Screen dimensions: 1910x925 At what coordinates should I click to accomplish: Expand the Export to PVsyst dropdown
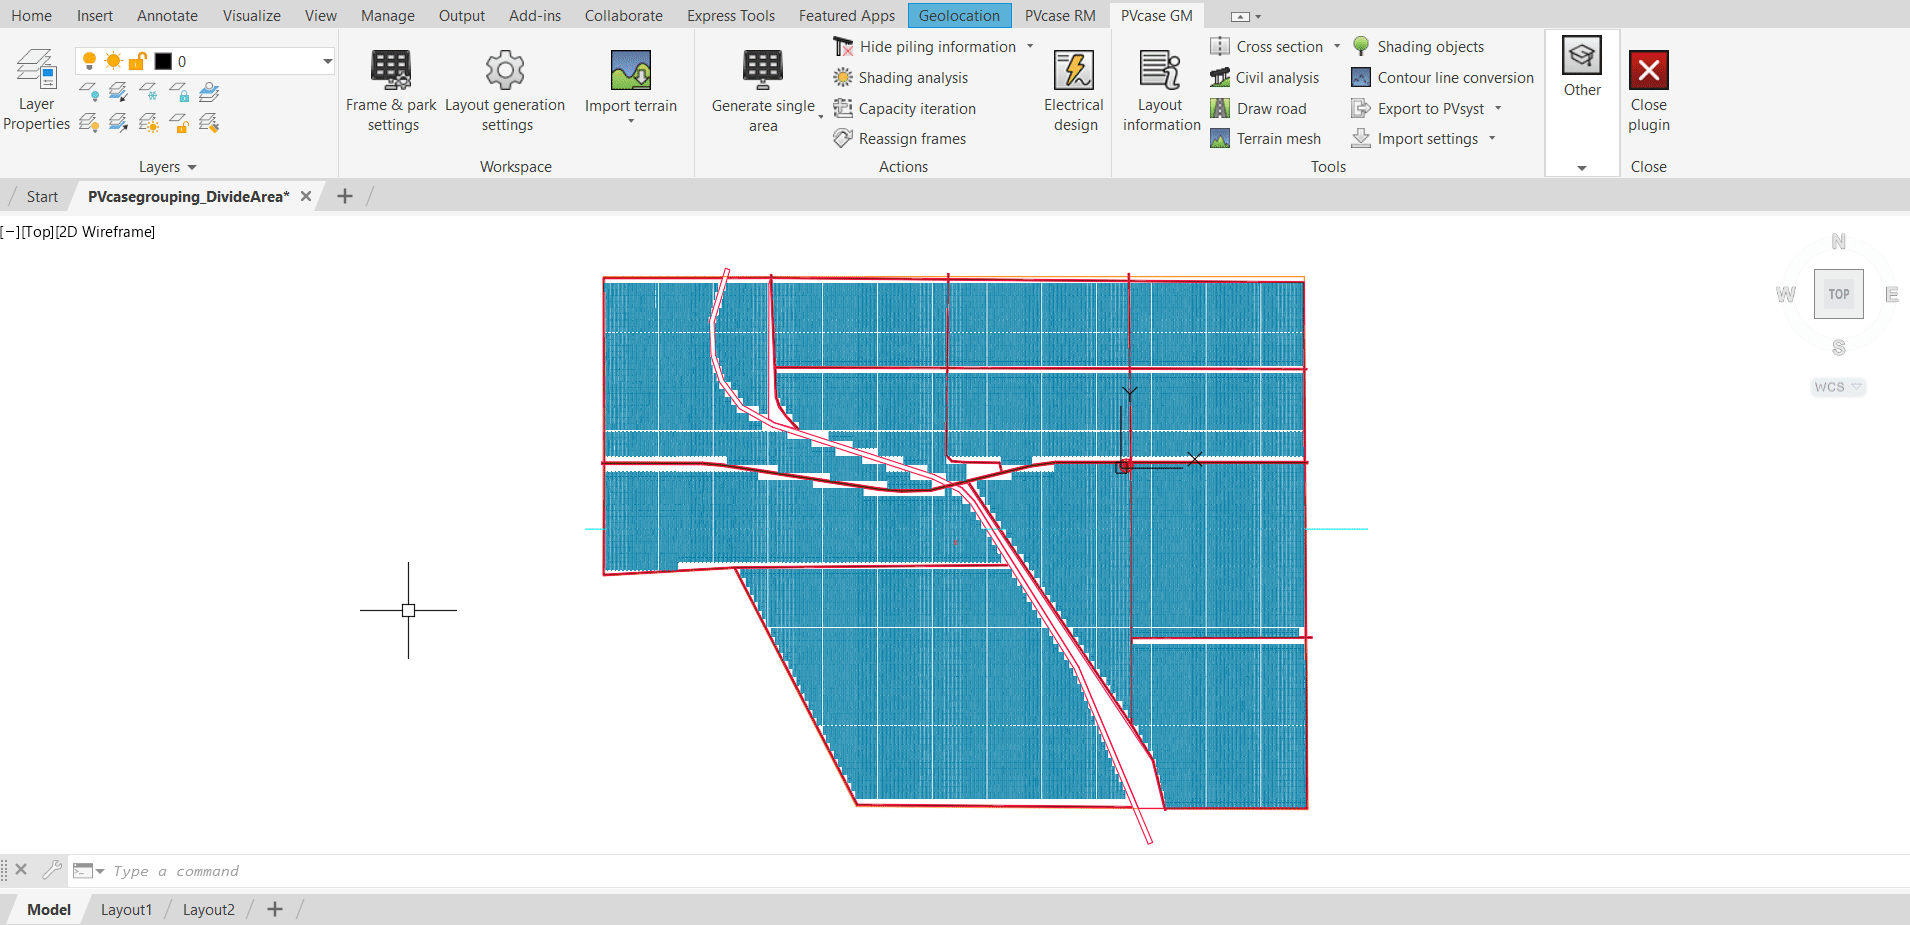coord(1499,108)
